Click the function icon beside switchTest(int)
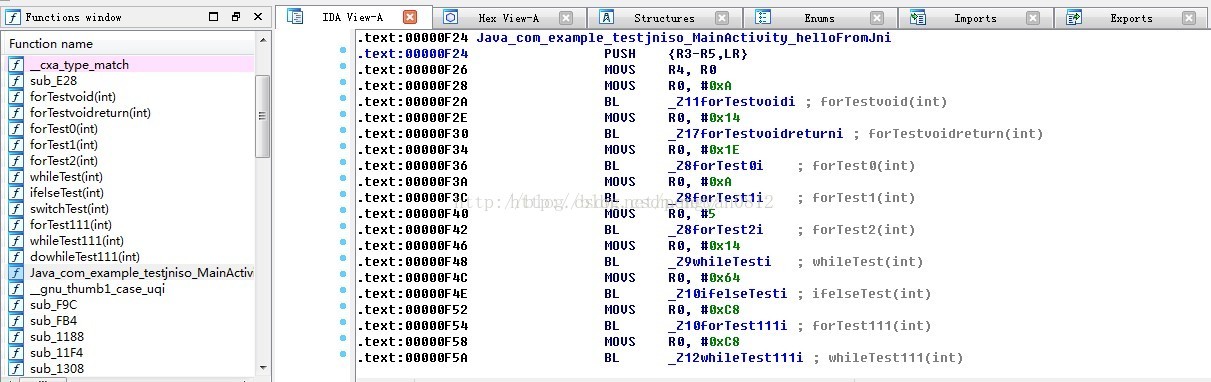The width and height of the screenshot is (1211, 382). 16,208
